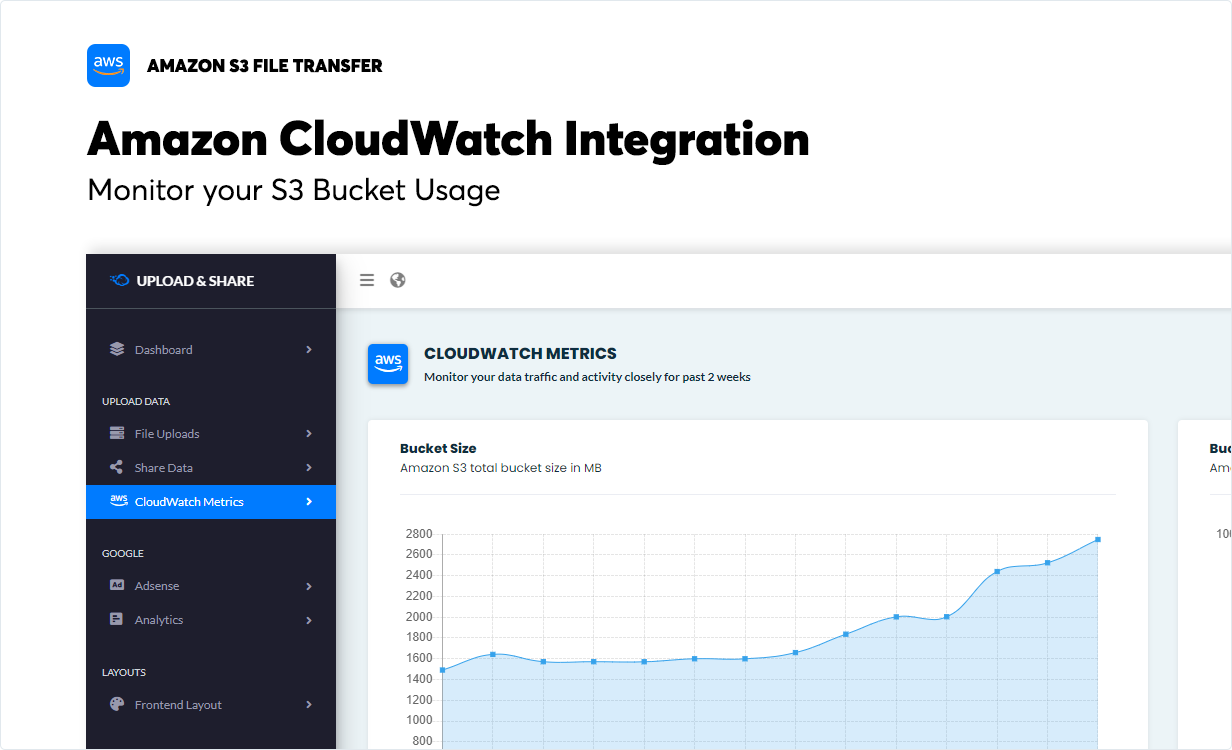The width and height of the screenshot is (1232, 750).
Task: Select the CloudWatch Metrics menu item
Action: (211, 501)
